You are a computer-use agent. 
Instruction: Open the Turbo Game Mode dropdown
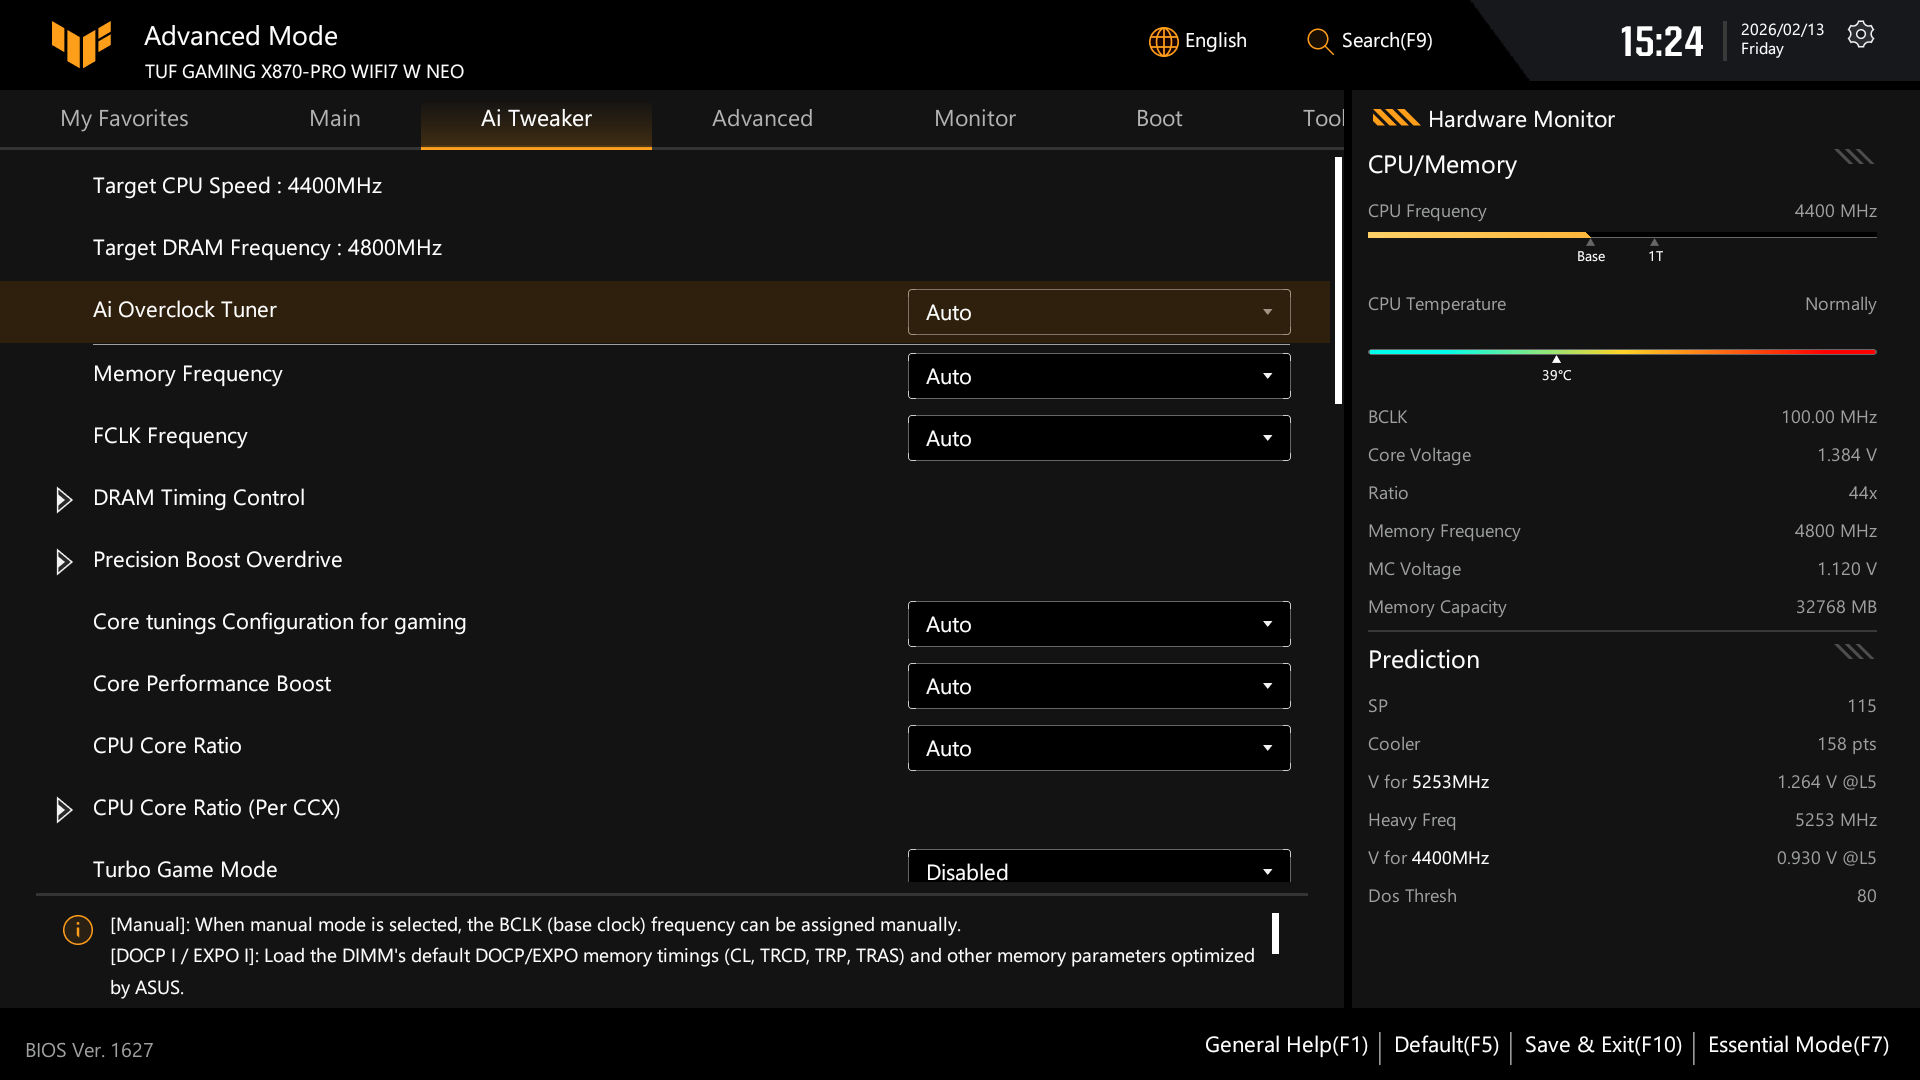pyautogui.click(x=1098, y=868)
